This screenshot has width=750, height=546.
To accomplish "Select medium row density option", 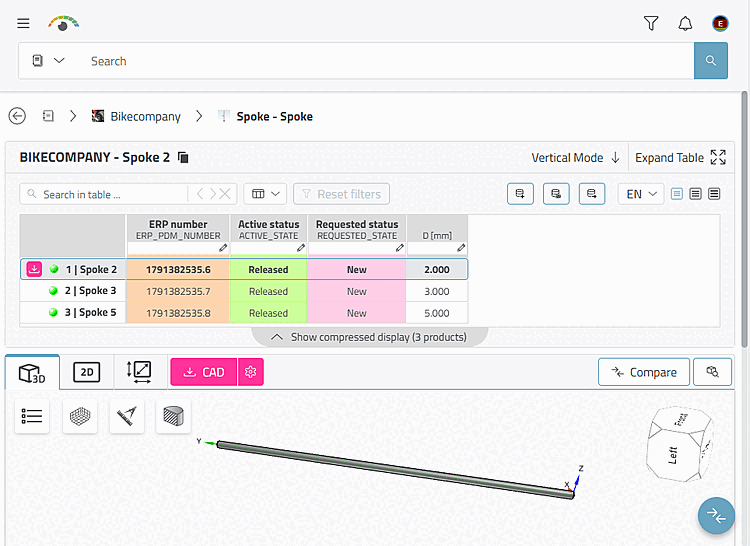I will pos(695,194).
